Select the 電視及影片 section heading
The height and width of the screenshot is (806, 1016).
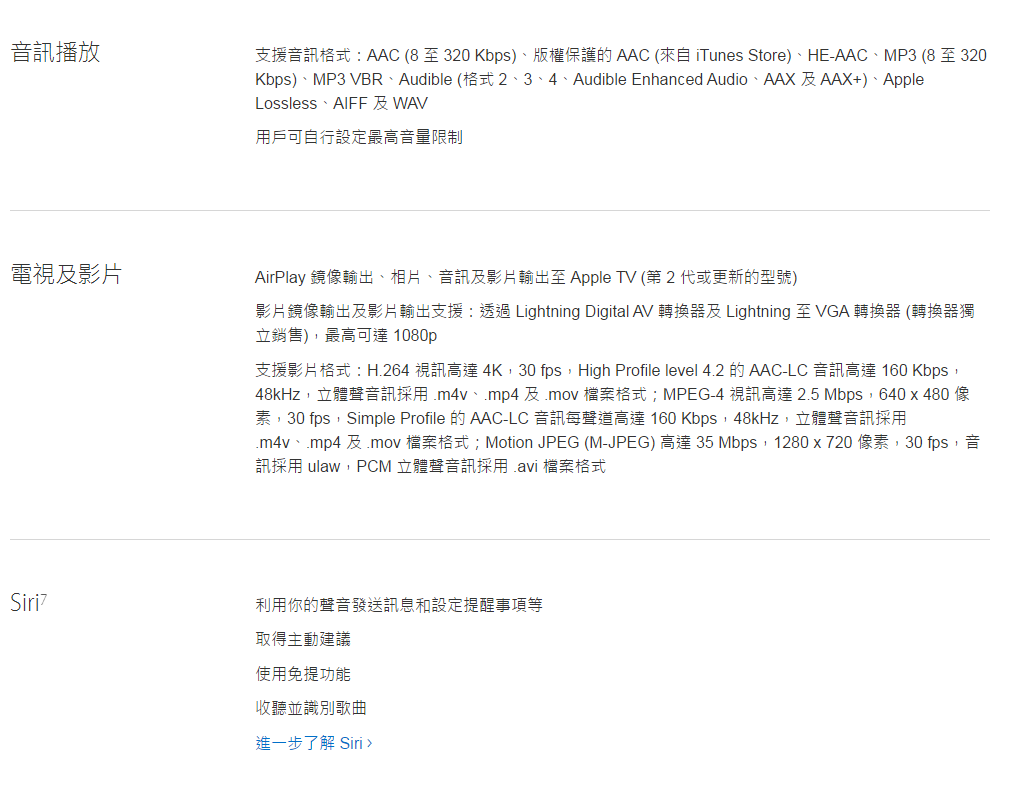point(66,274)
